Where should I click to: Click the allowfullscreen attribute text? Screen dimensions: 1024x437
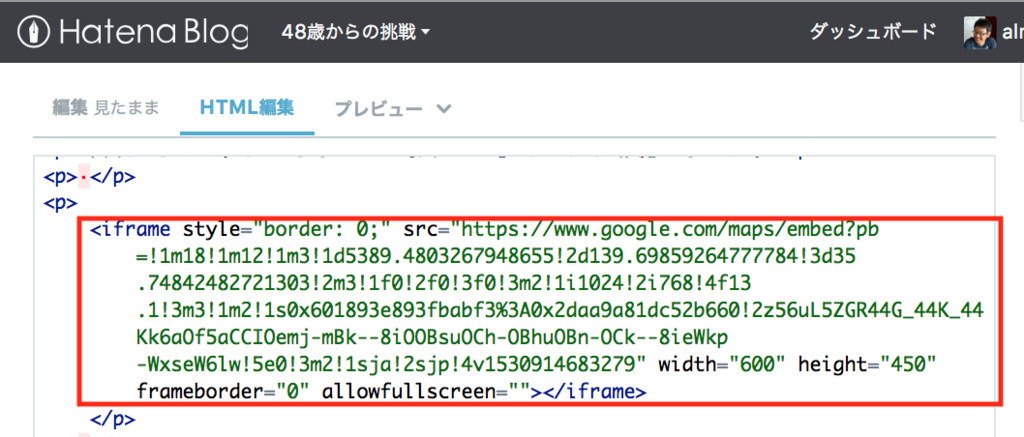pos(425,392)
